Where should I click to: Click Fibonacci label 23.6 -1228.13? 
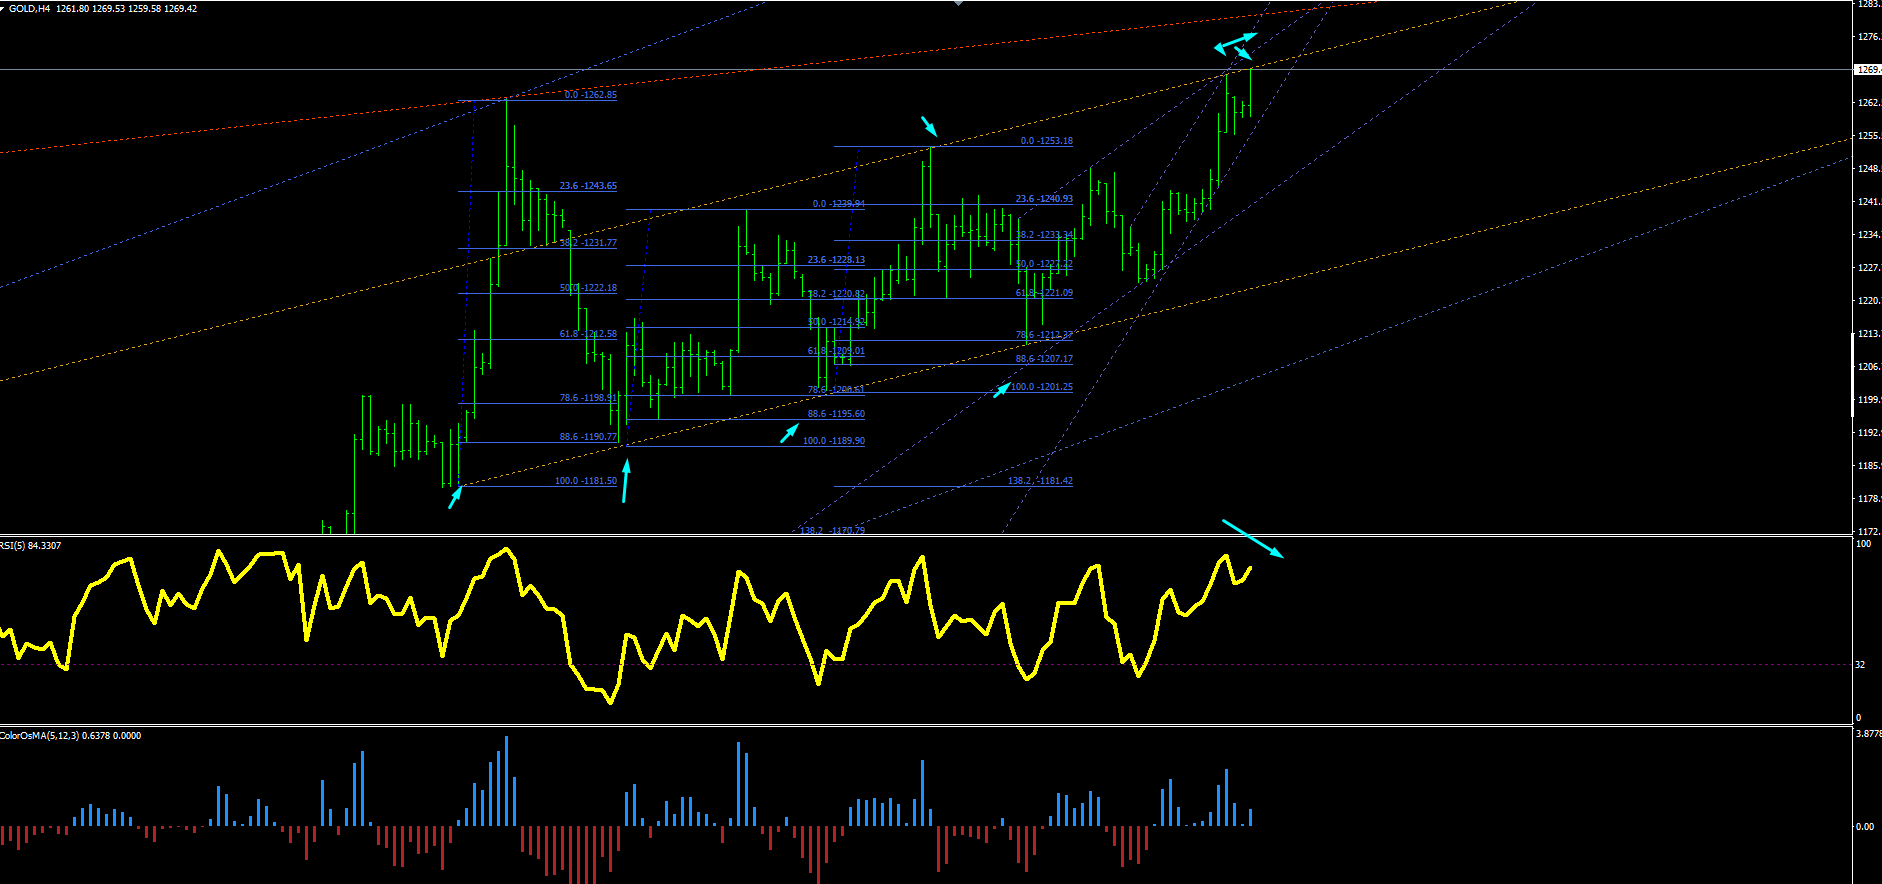pyautogui.click(x=836, y=260)
